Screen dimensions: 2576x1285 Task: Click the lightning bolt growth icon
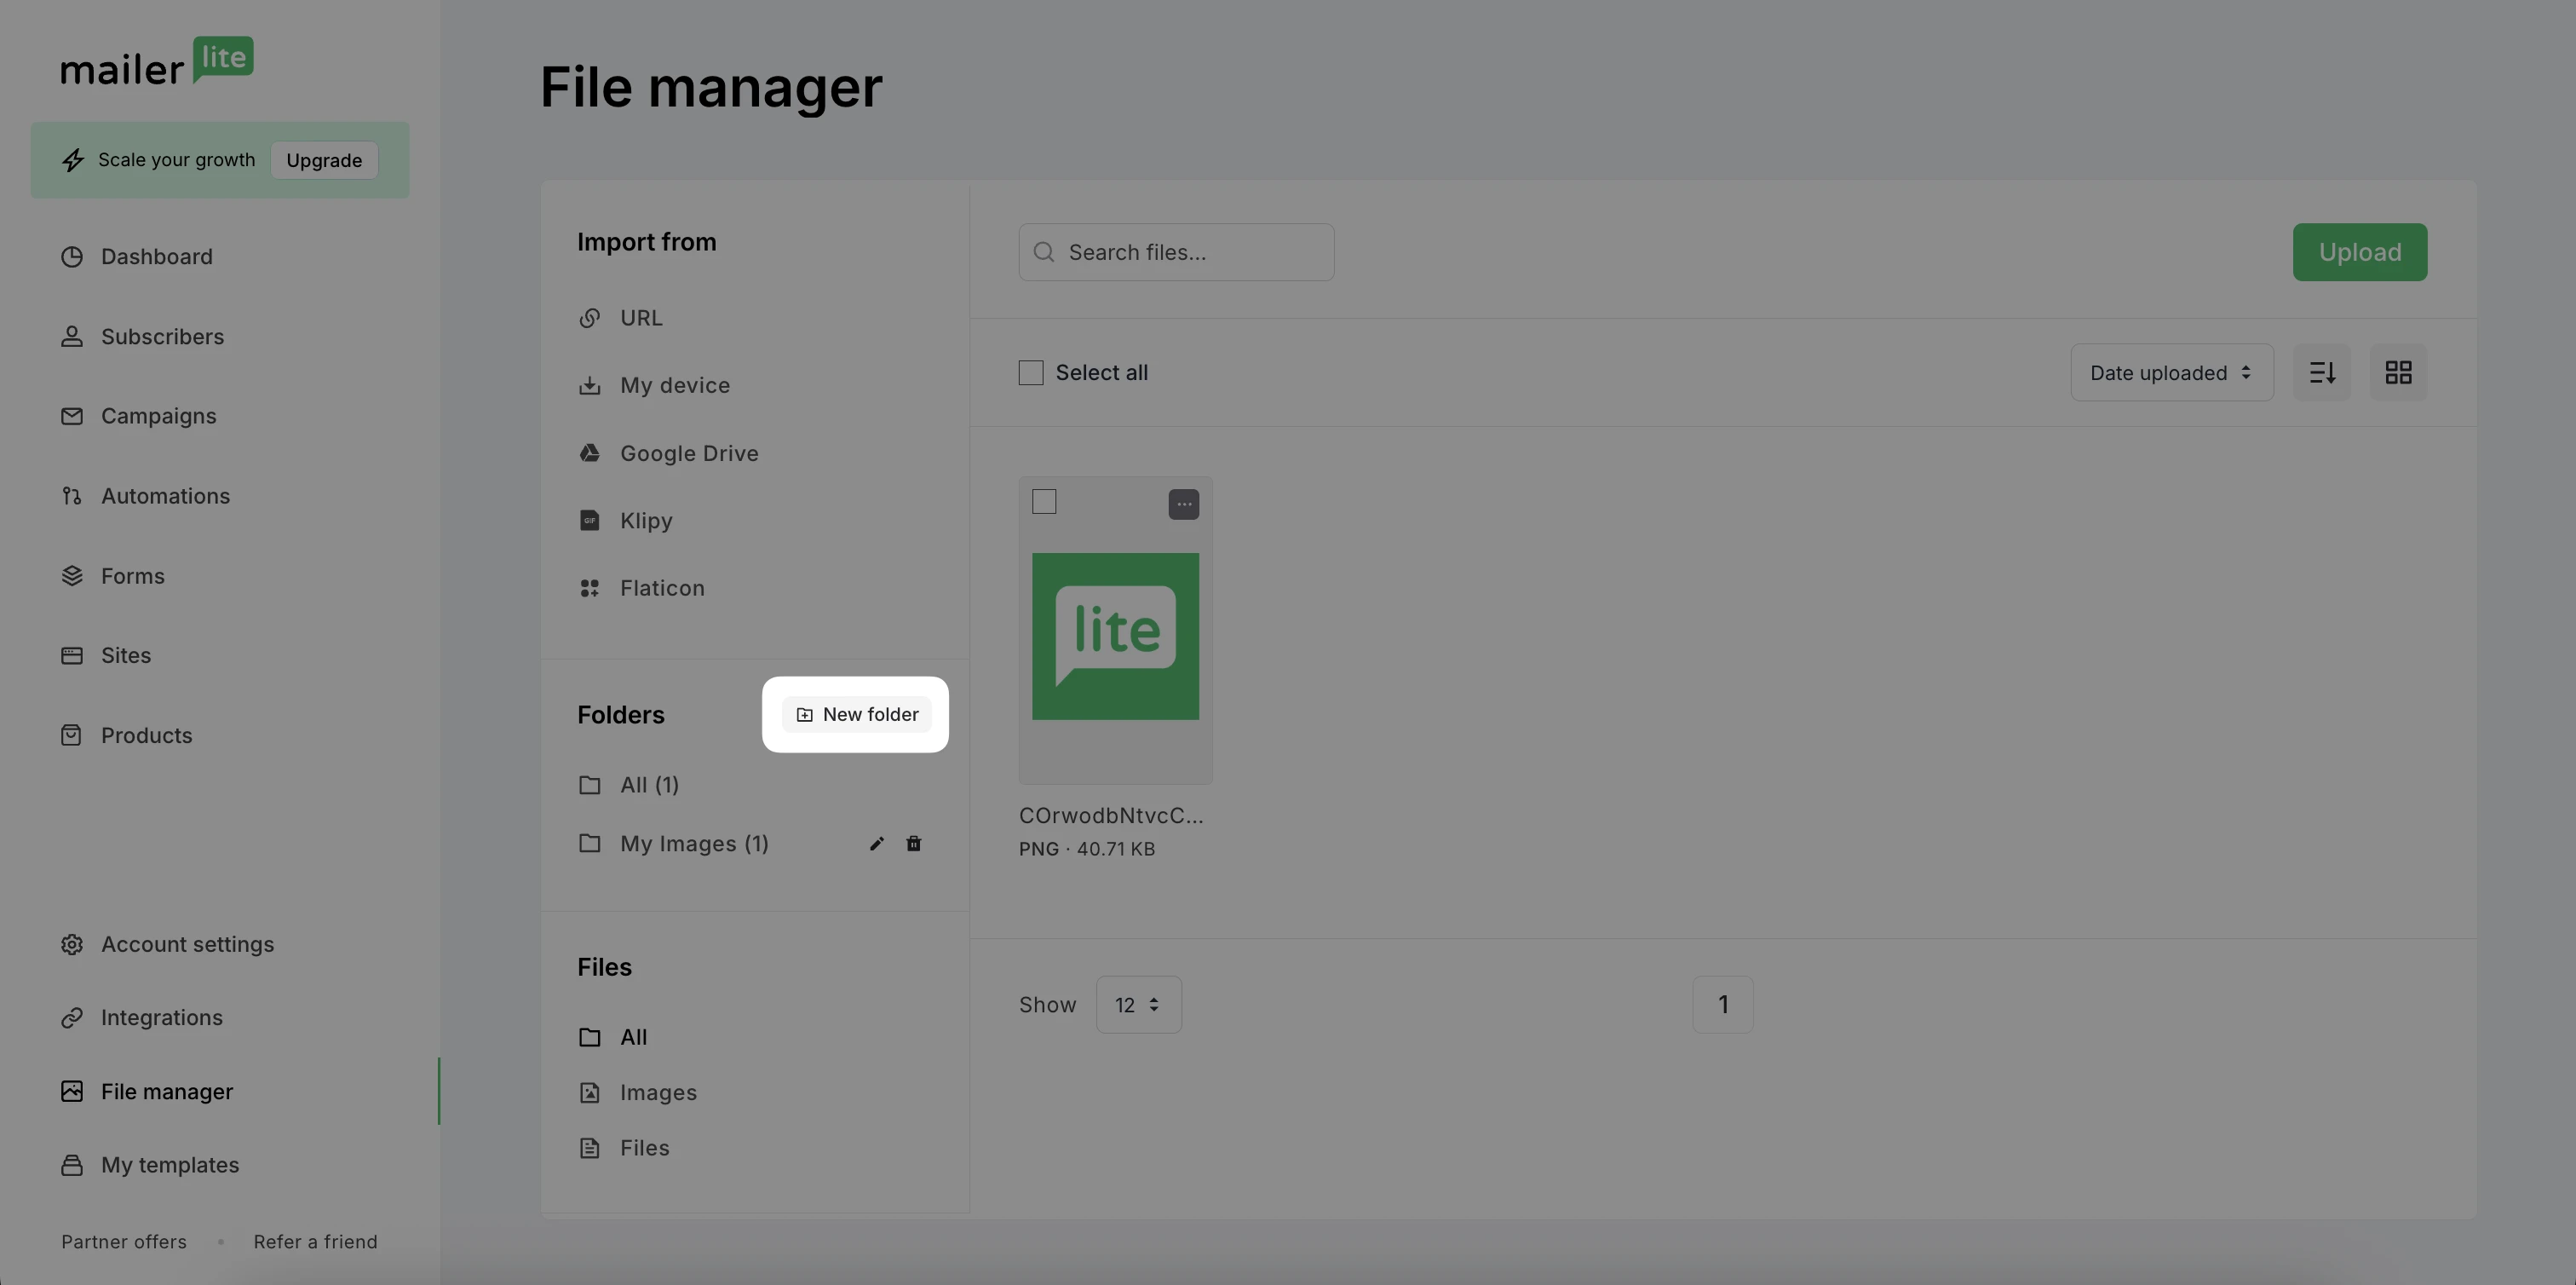click(x=73, y=160)
